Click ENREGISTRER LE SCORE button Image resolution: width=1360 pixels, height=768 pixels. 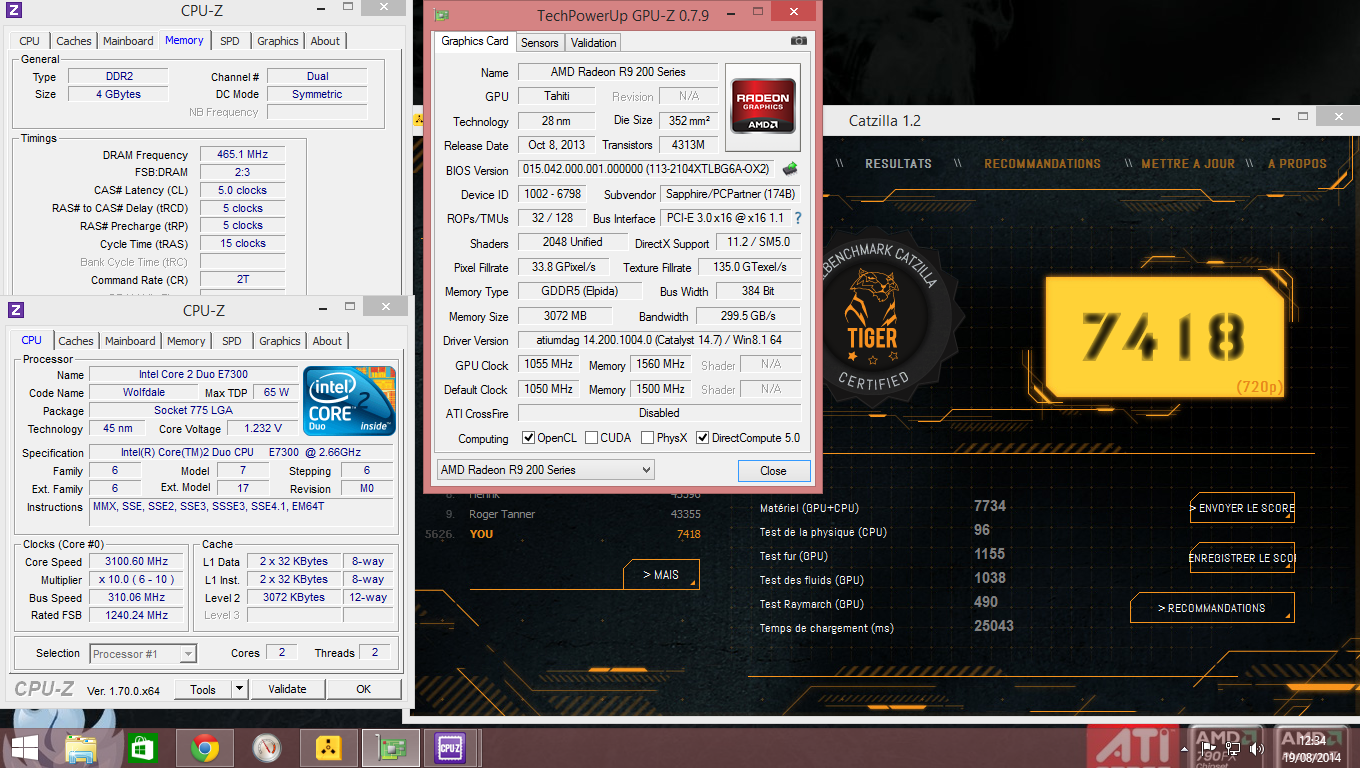click(1242, 558)
